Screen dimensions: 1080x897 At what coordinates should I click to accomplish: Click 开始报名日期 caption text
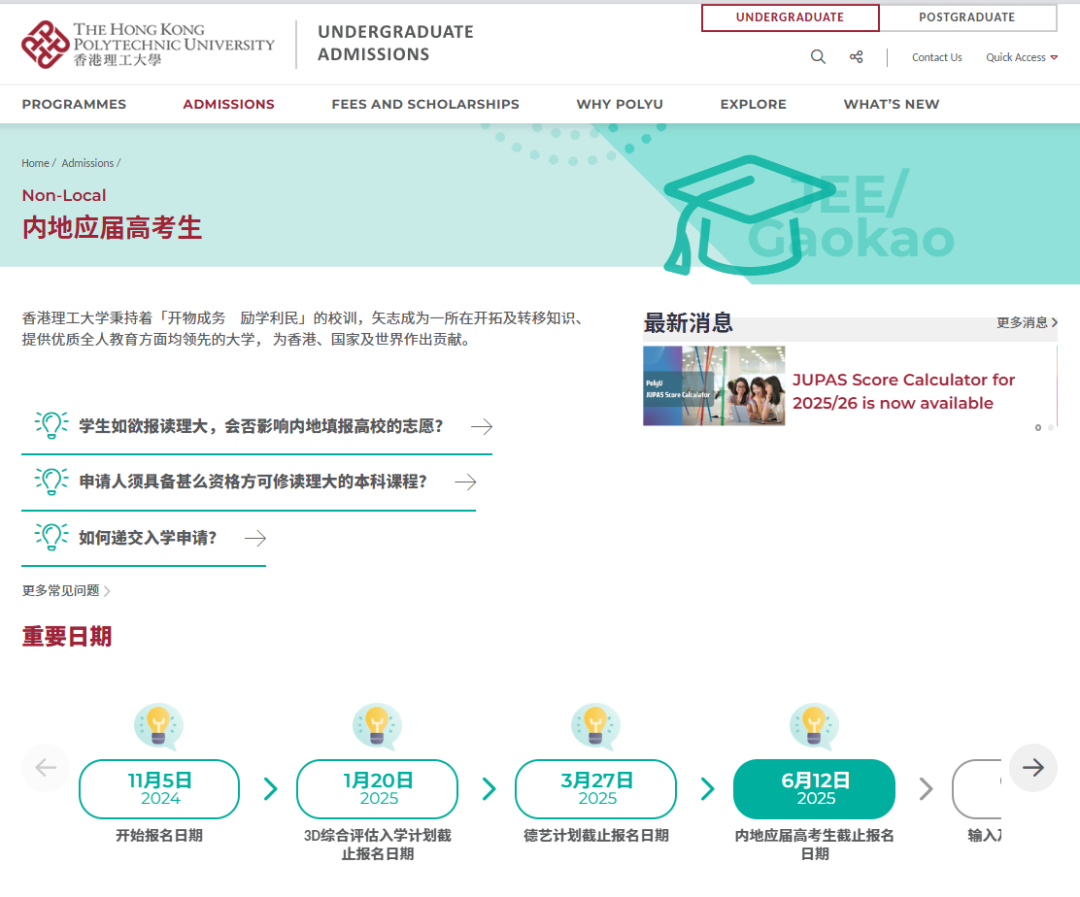point(159,836)
